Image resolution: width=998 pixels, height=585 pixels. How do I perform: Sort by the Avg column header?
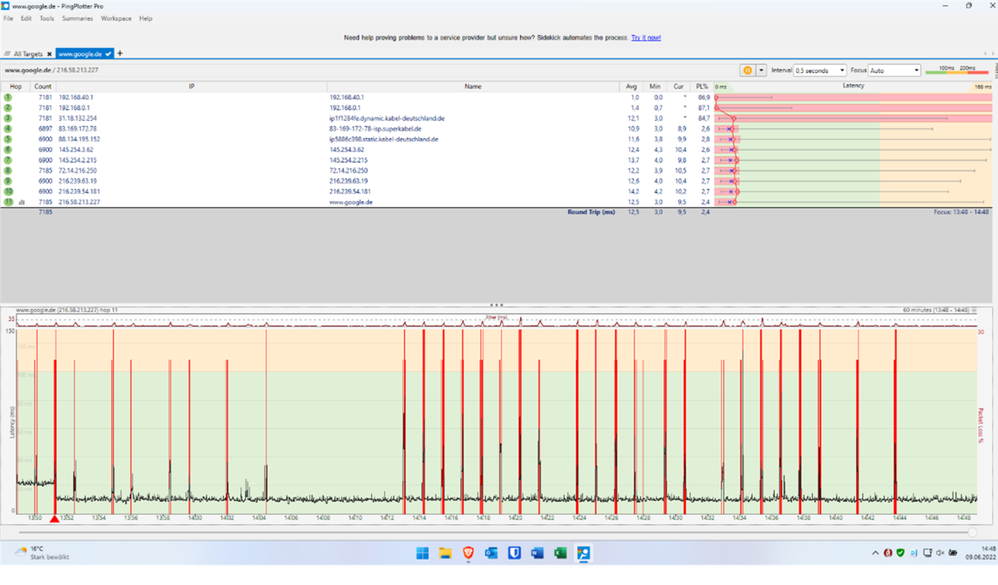[x=632, y=87]
